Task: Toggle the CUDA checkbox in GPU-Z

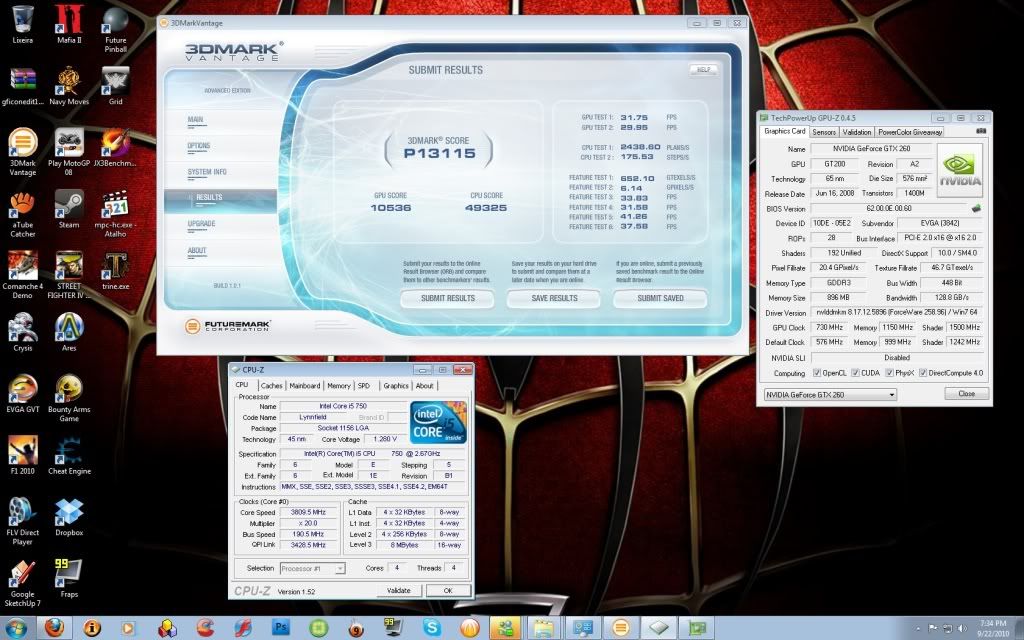Action: click(x=855, y=373)
